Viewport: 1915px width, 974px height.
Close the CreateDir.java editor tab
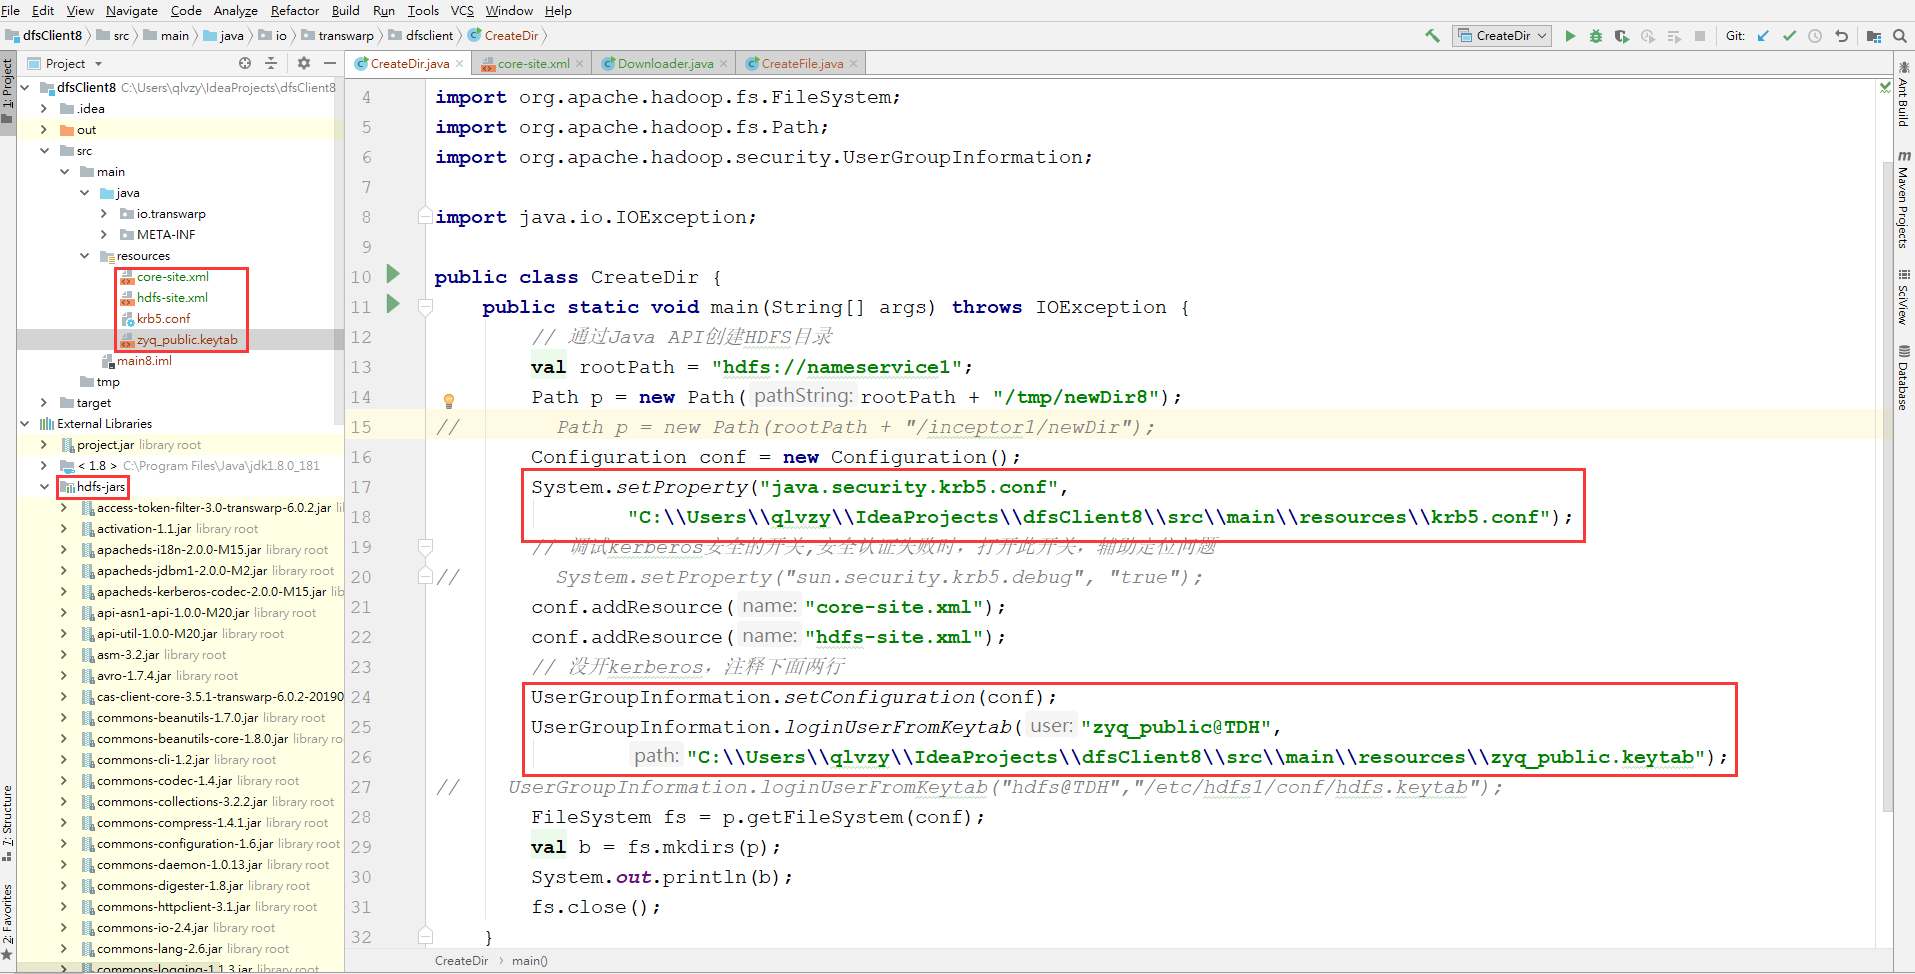[x=460, y=64]
